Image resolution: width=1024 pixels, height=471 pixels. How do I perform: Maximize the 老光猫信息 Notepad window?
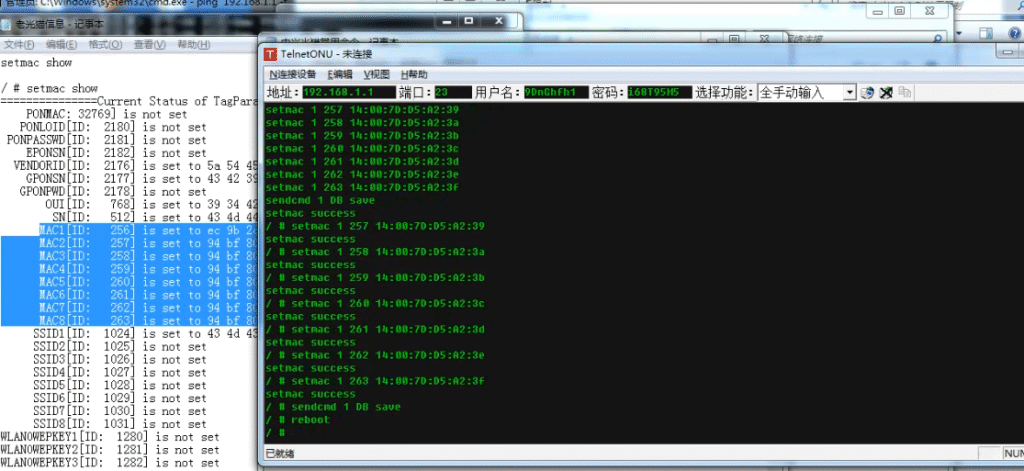[x=468, y=21]
